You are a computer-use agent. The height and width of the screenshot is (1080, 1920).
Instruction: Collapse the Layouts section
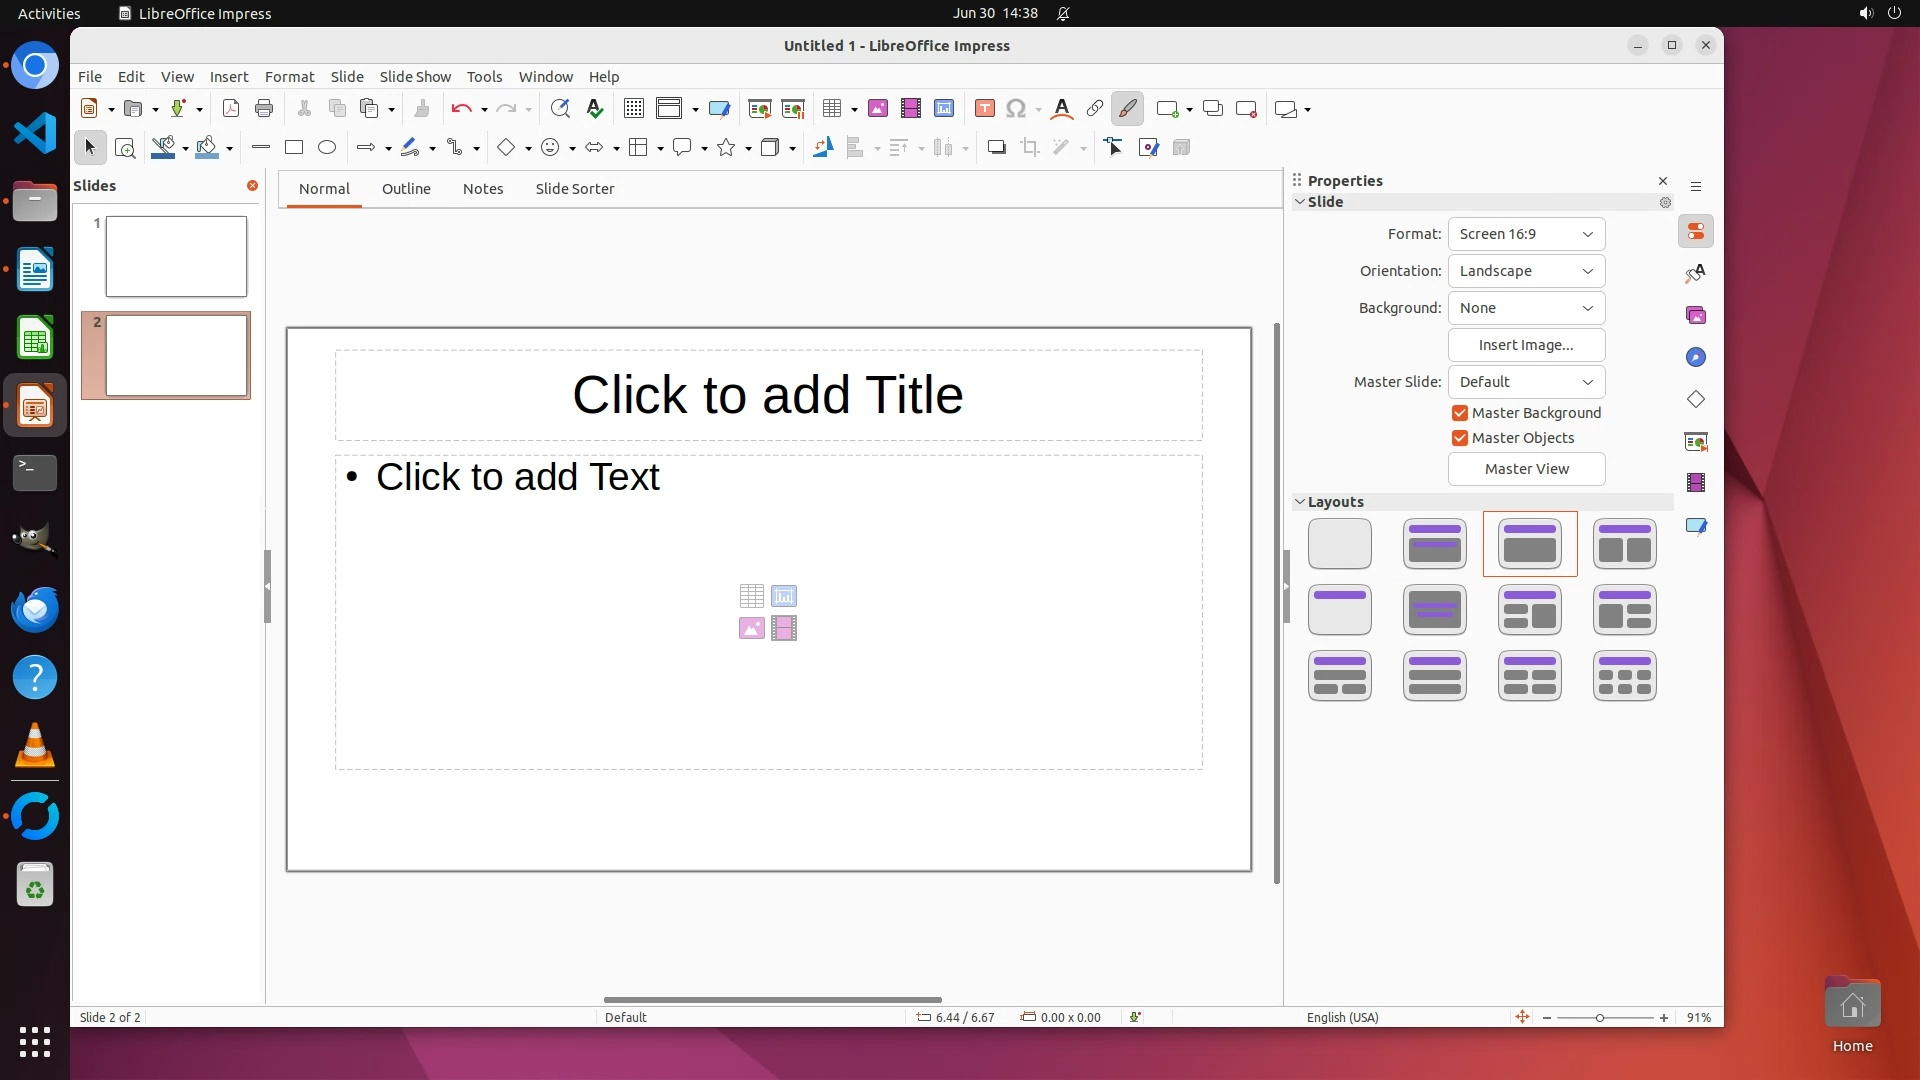(1300, 502)
